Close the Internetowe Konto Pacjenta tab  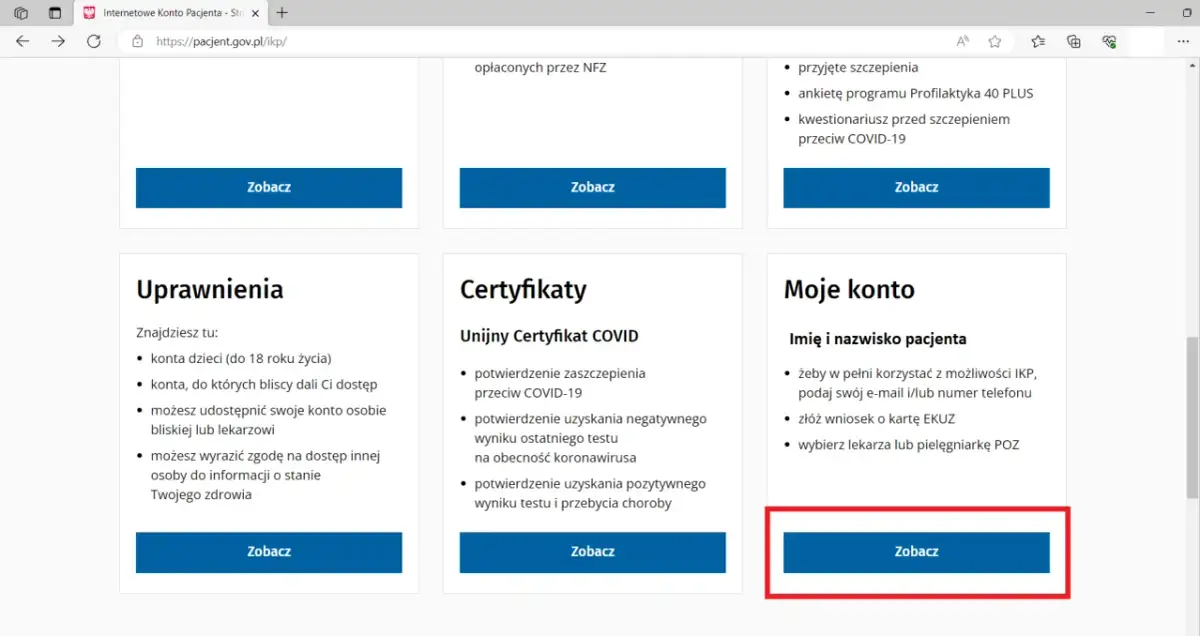(254, 13)
